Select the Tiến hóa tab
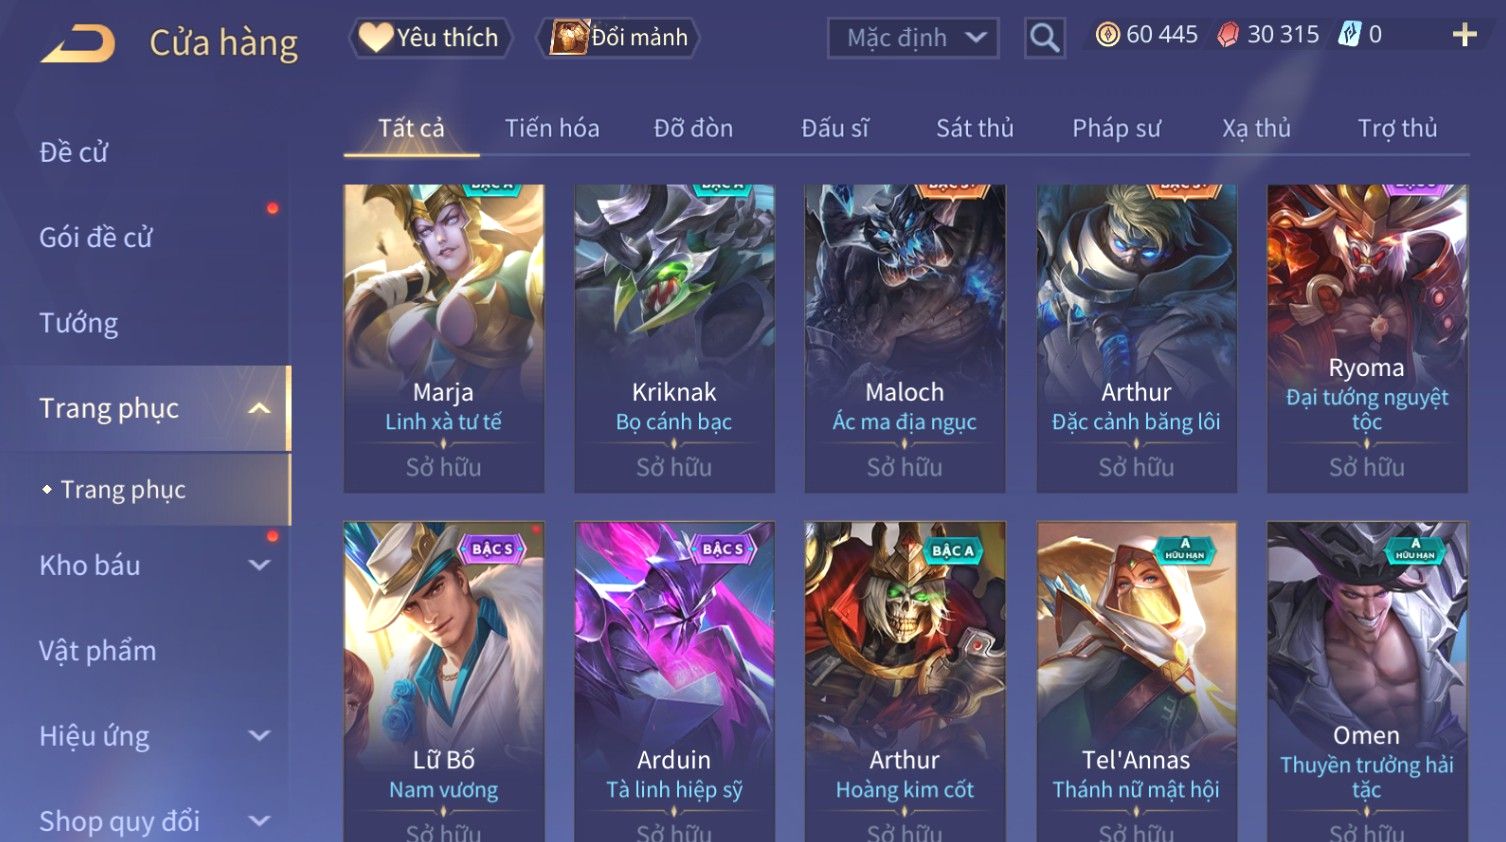 click(552, 128)
